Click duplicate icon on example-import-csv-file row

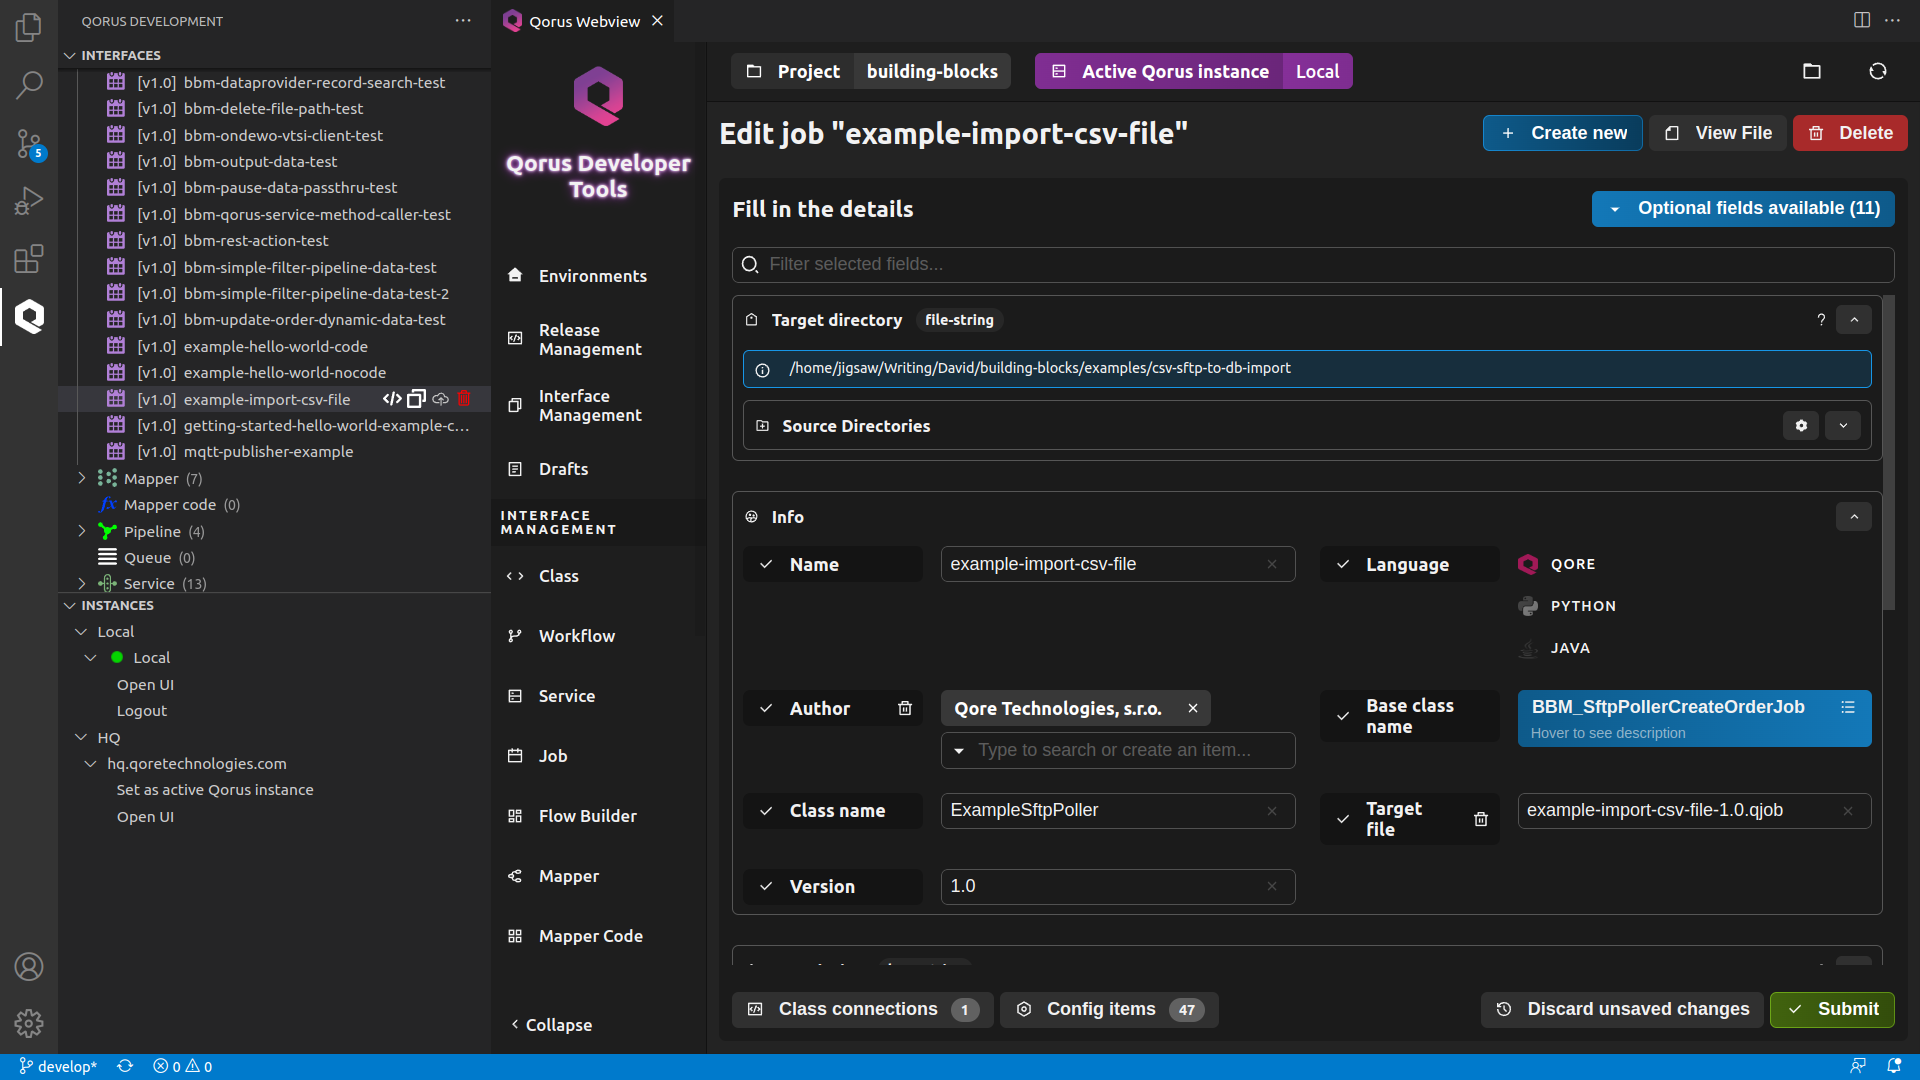pyautogui.click(x=416, y=399)
